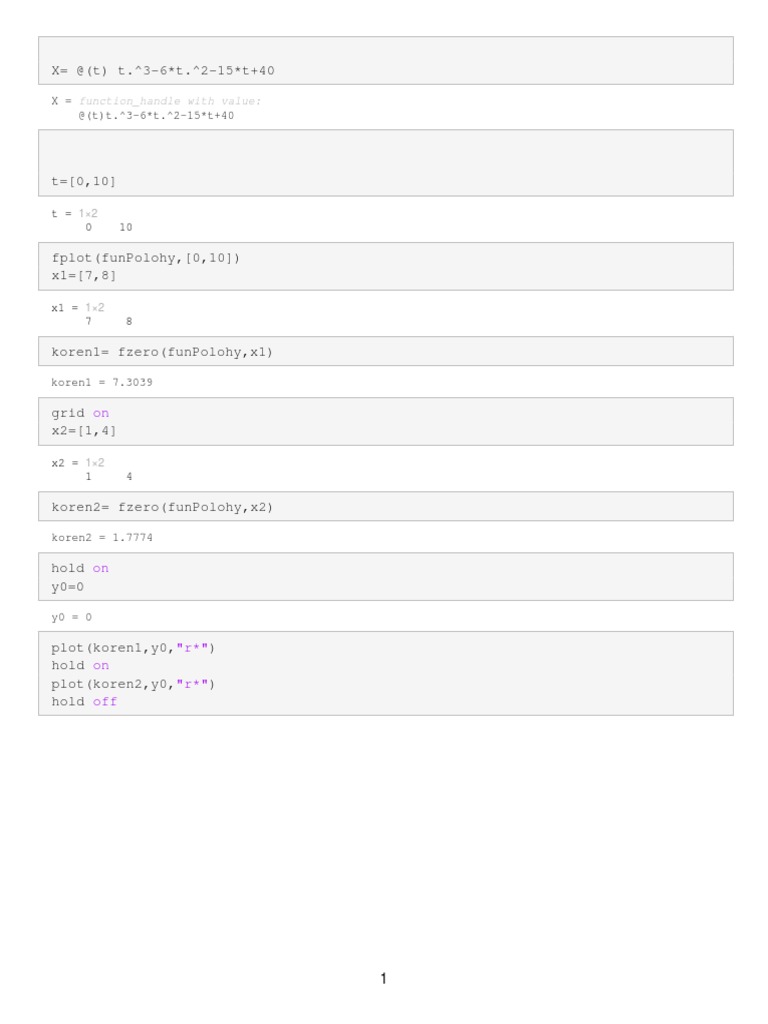This screenshot has height=1024, width=768.
Task: Click the plot(koren1,y0,"r*") code line
Action: tap(133, 648)
